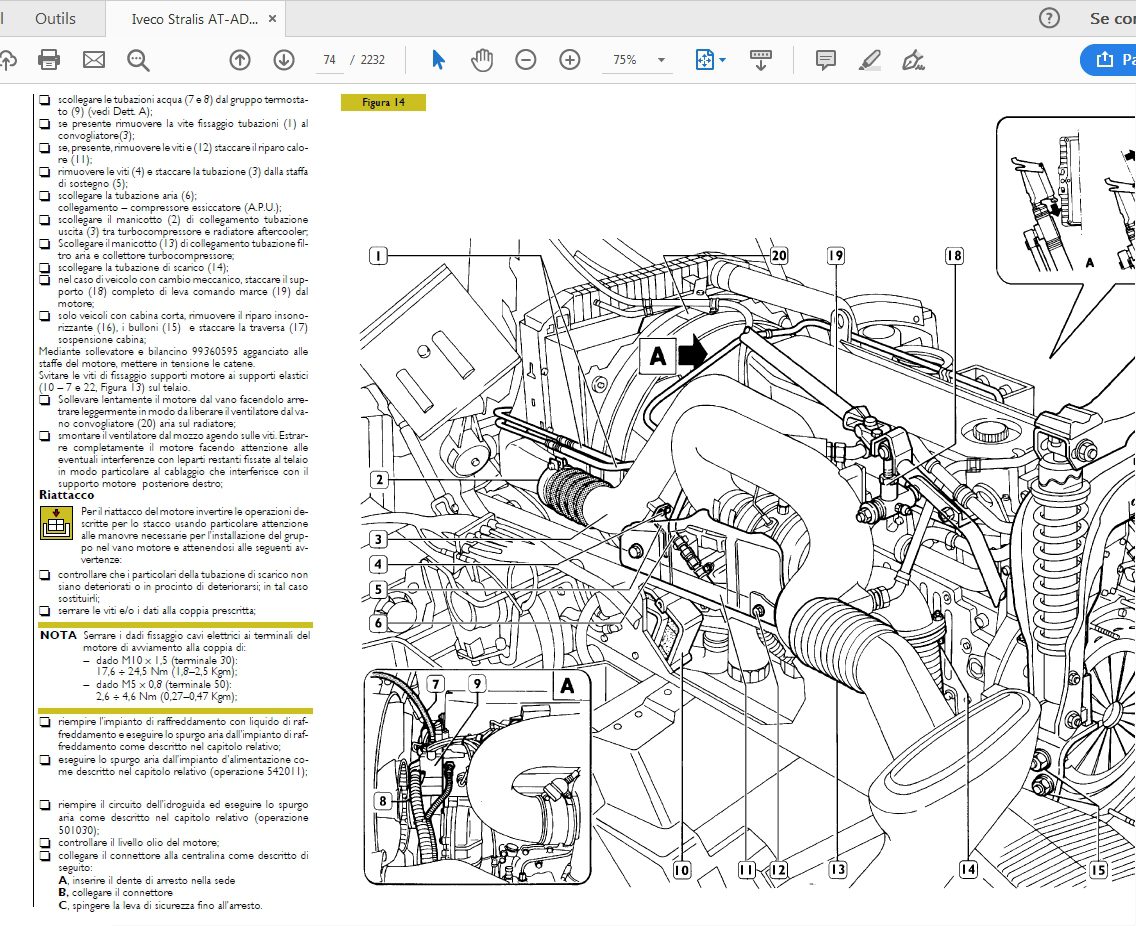Click the torque value '17,6 ÷ 24,5 Nm'
Screen dimensions: 1136x926
132,672
